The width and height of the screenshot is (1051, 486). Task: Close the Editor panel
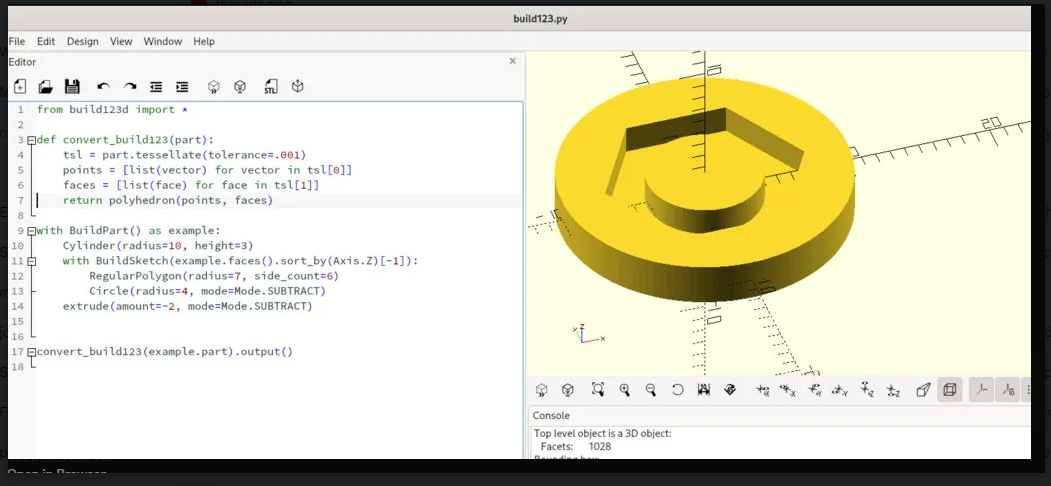click(513, 61)
